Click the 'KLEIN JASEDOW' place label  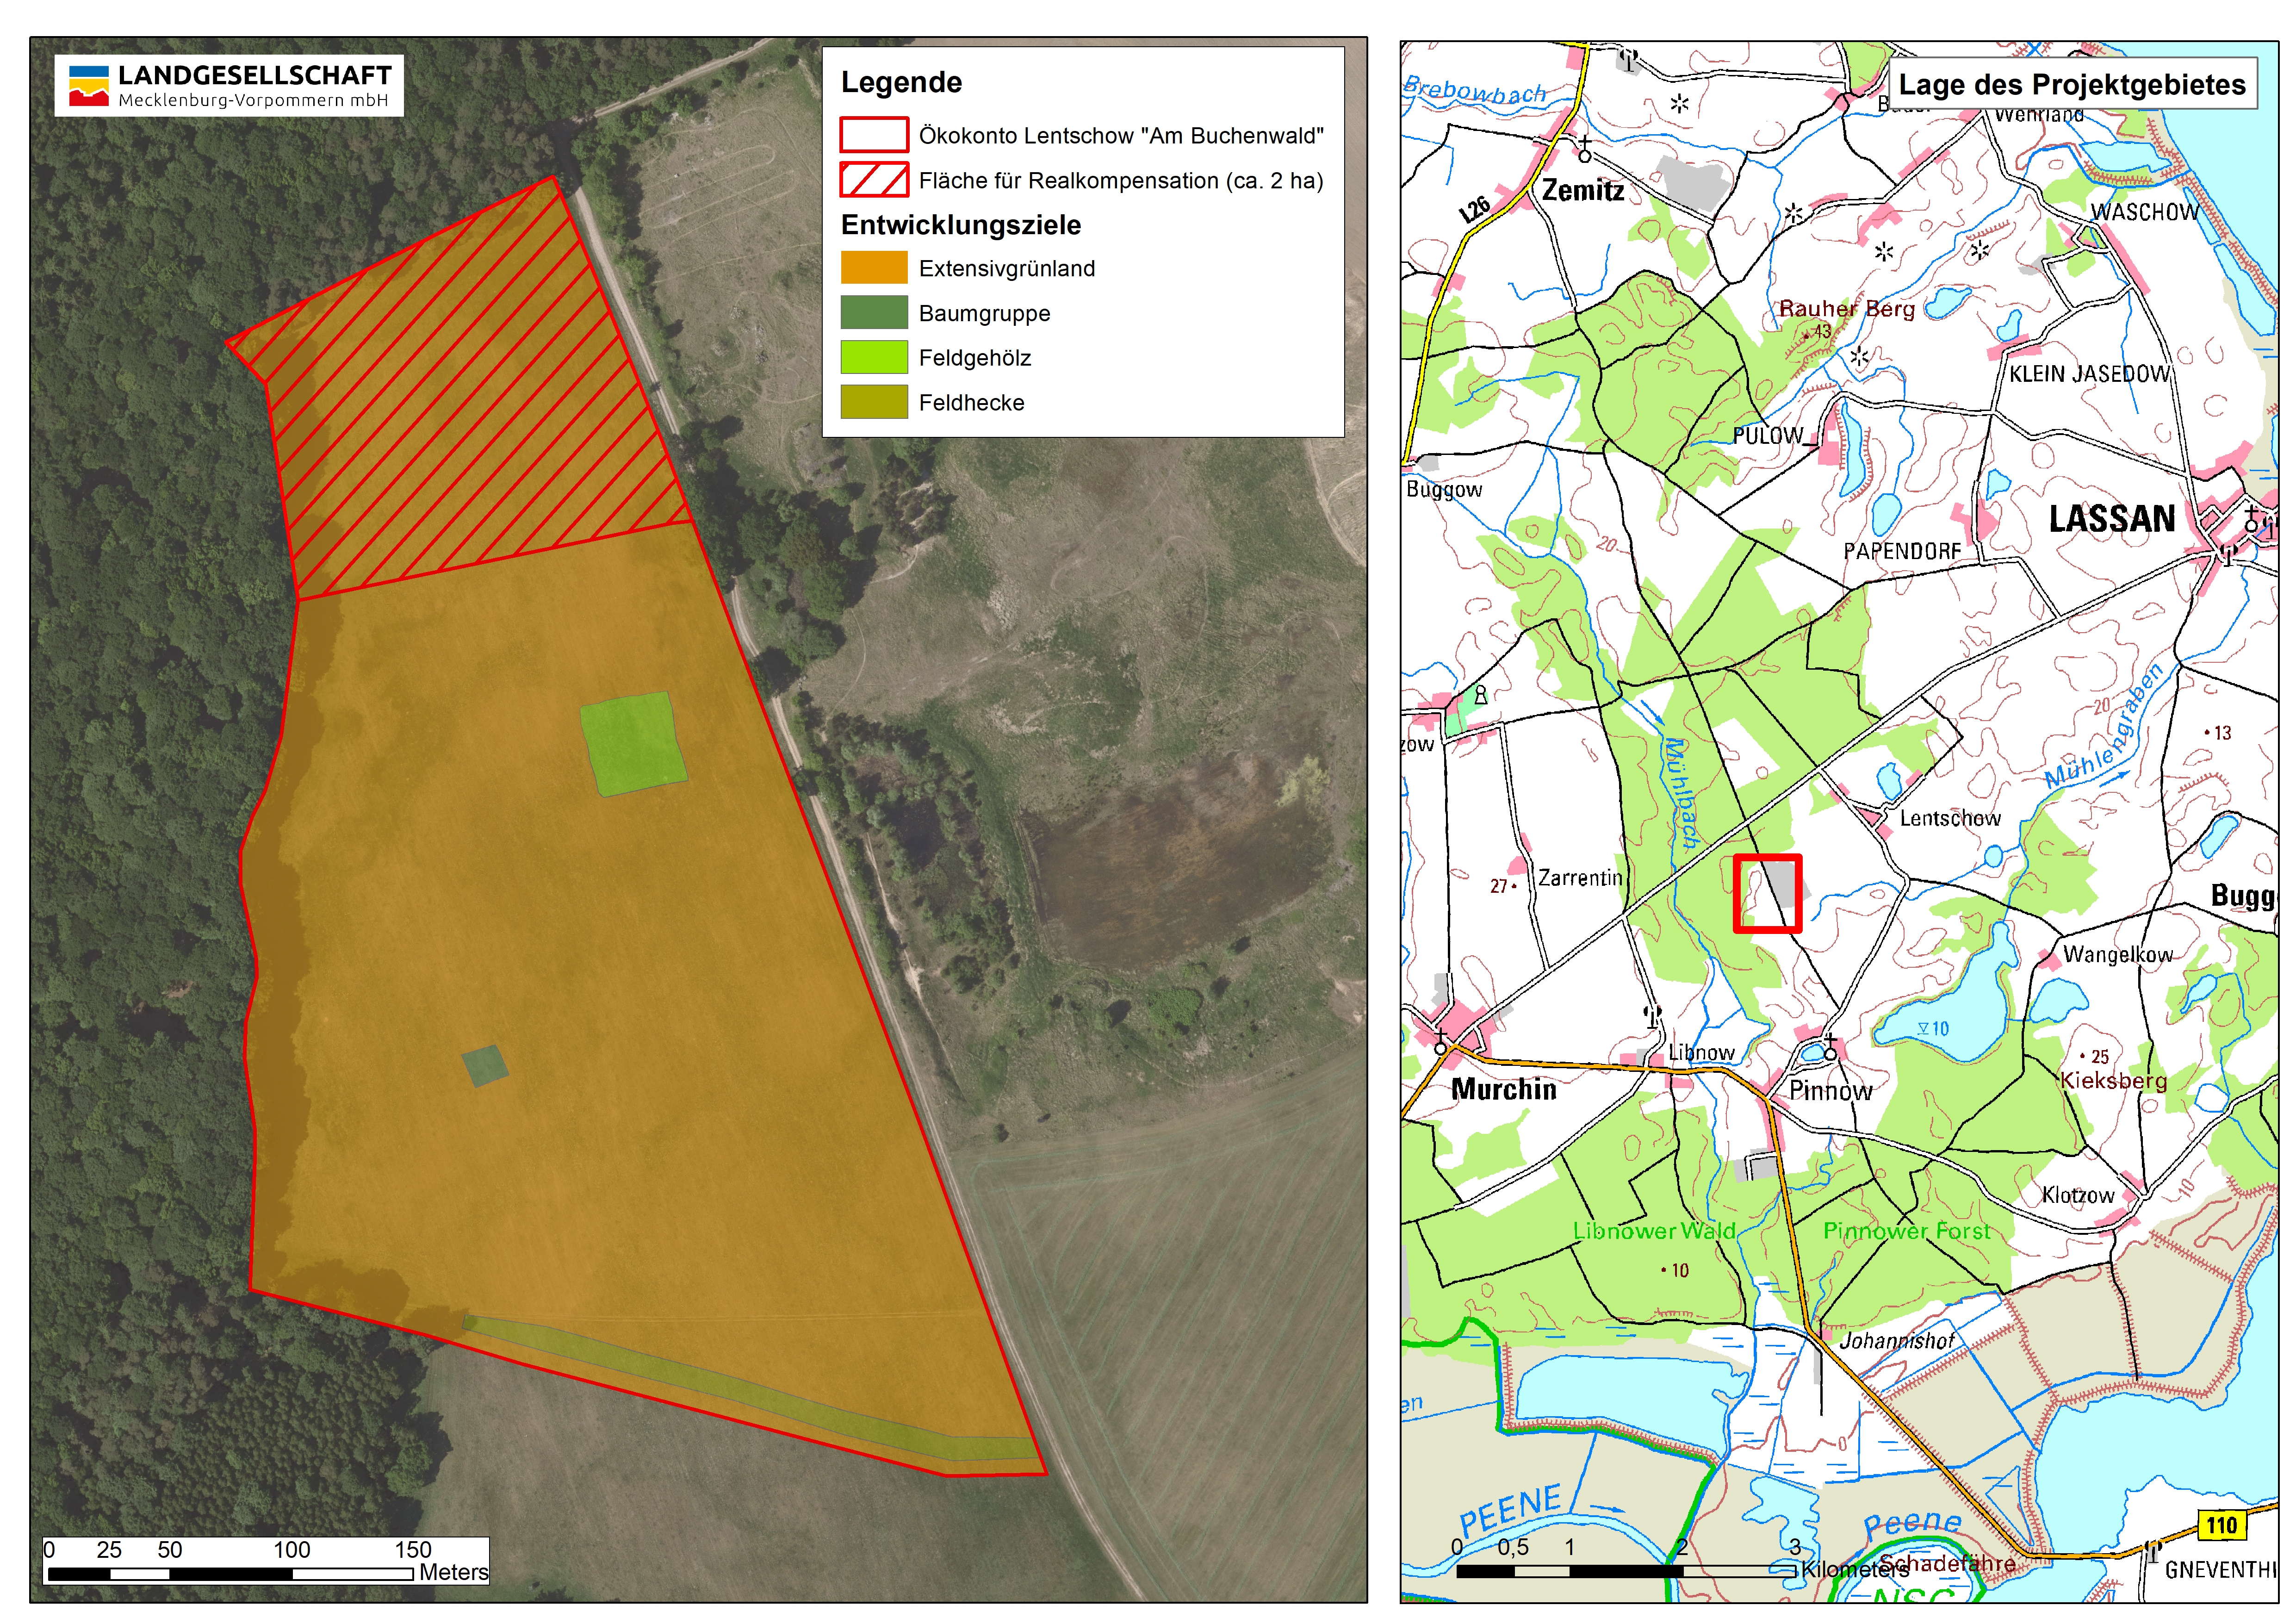tap(2090, 374)
